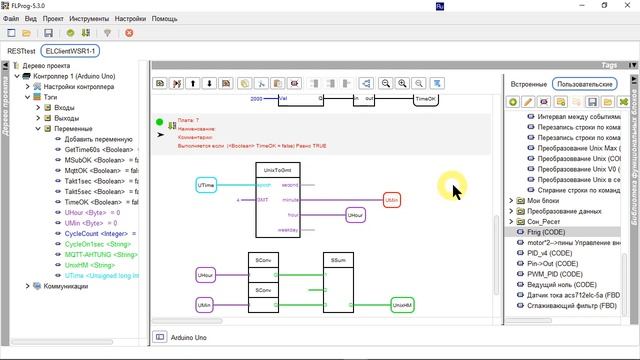Click the panel icon beside Arduino Uno

[x=160, y=337]
